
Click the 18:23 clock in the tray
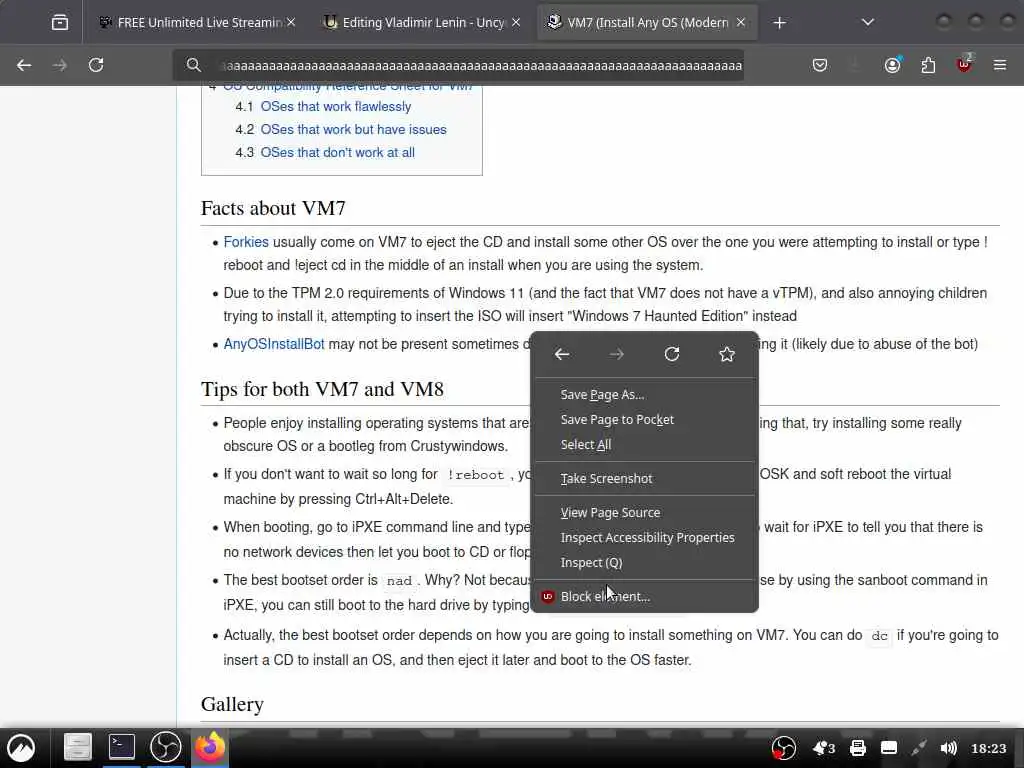989,748
